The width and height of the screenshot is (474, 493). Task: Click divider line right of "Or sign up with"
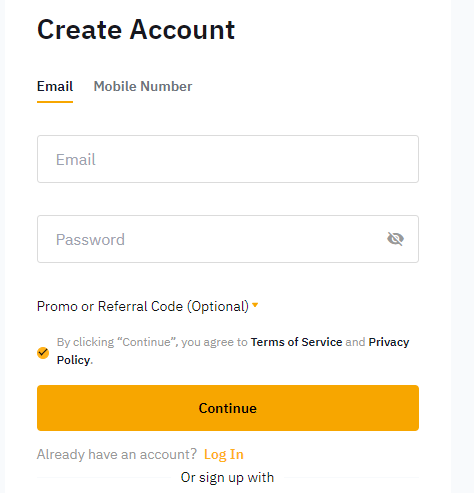(351, 477)
